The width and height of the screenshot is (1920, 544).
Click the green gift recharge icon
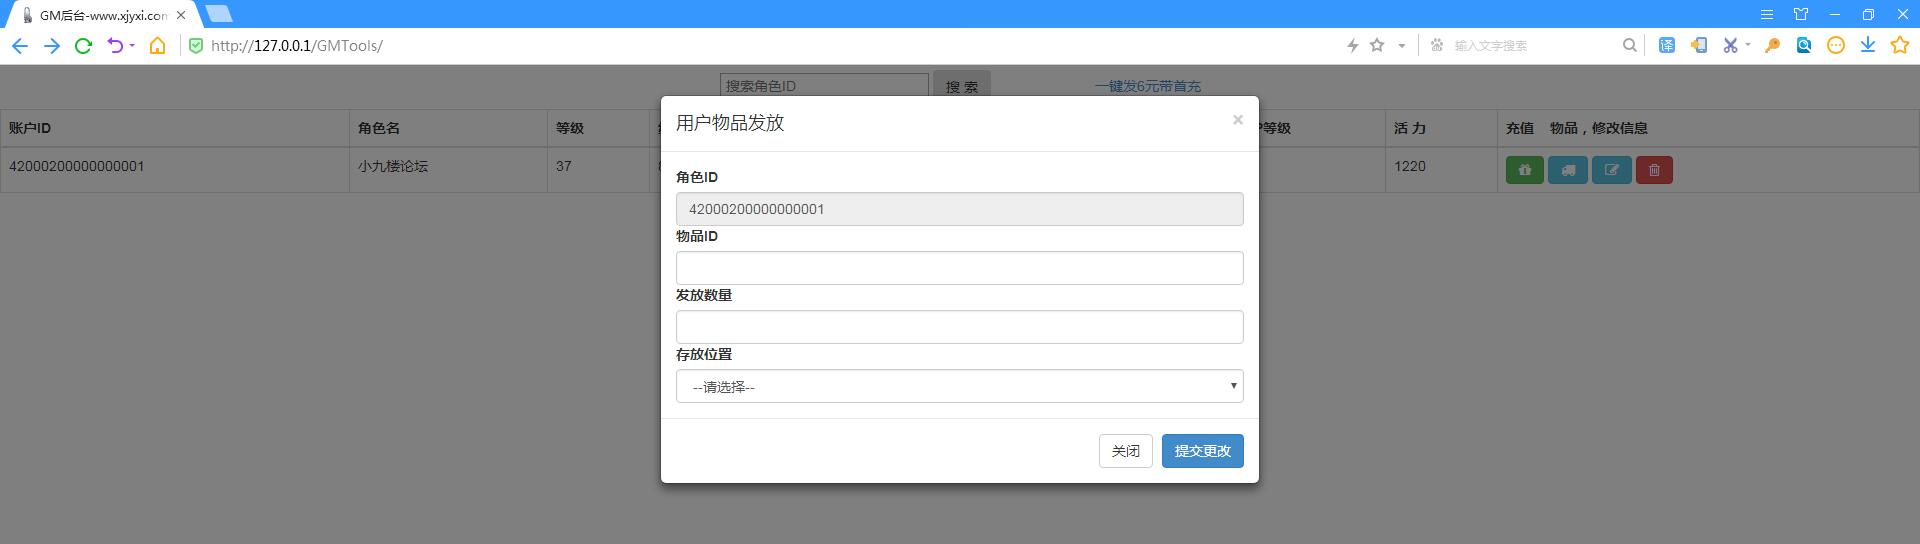[1524, 170]
